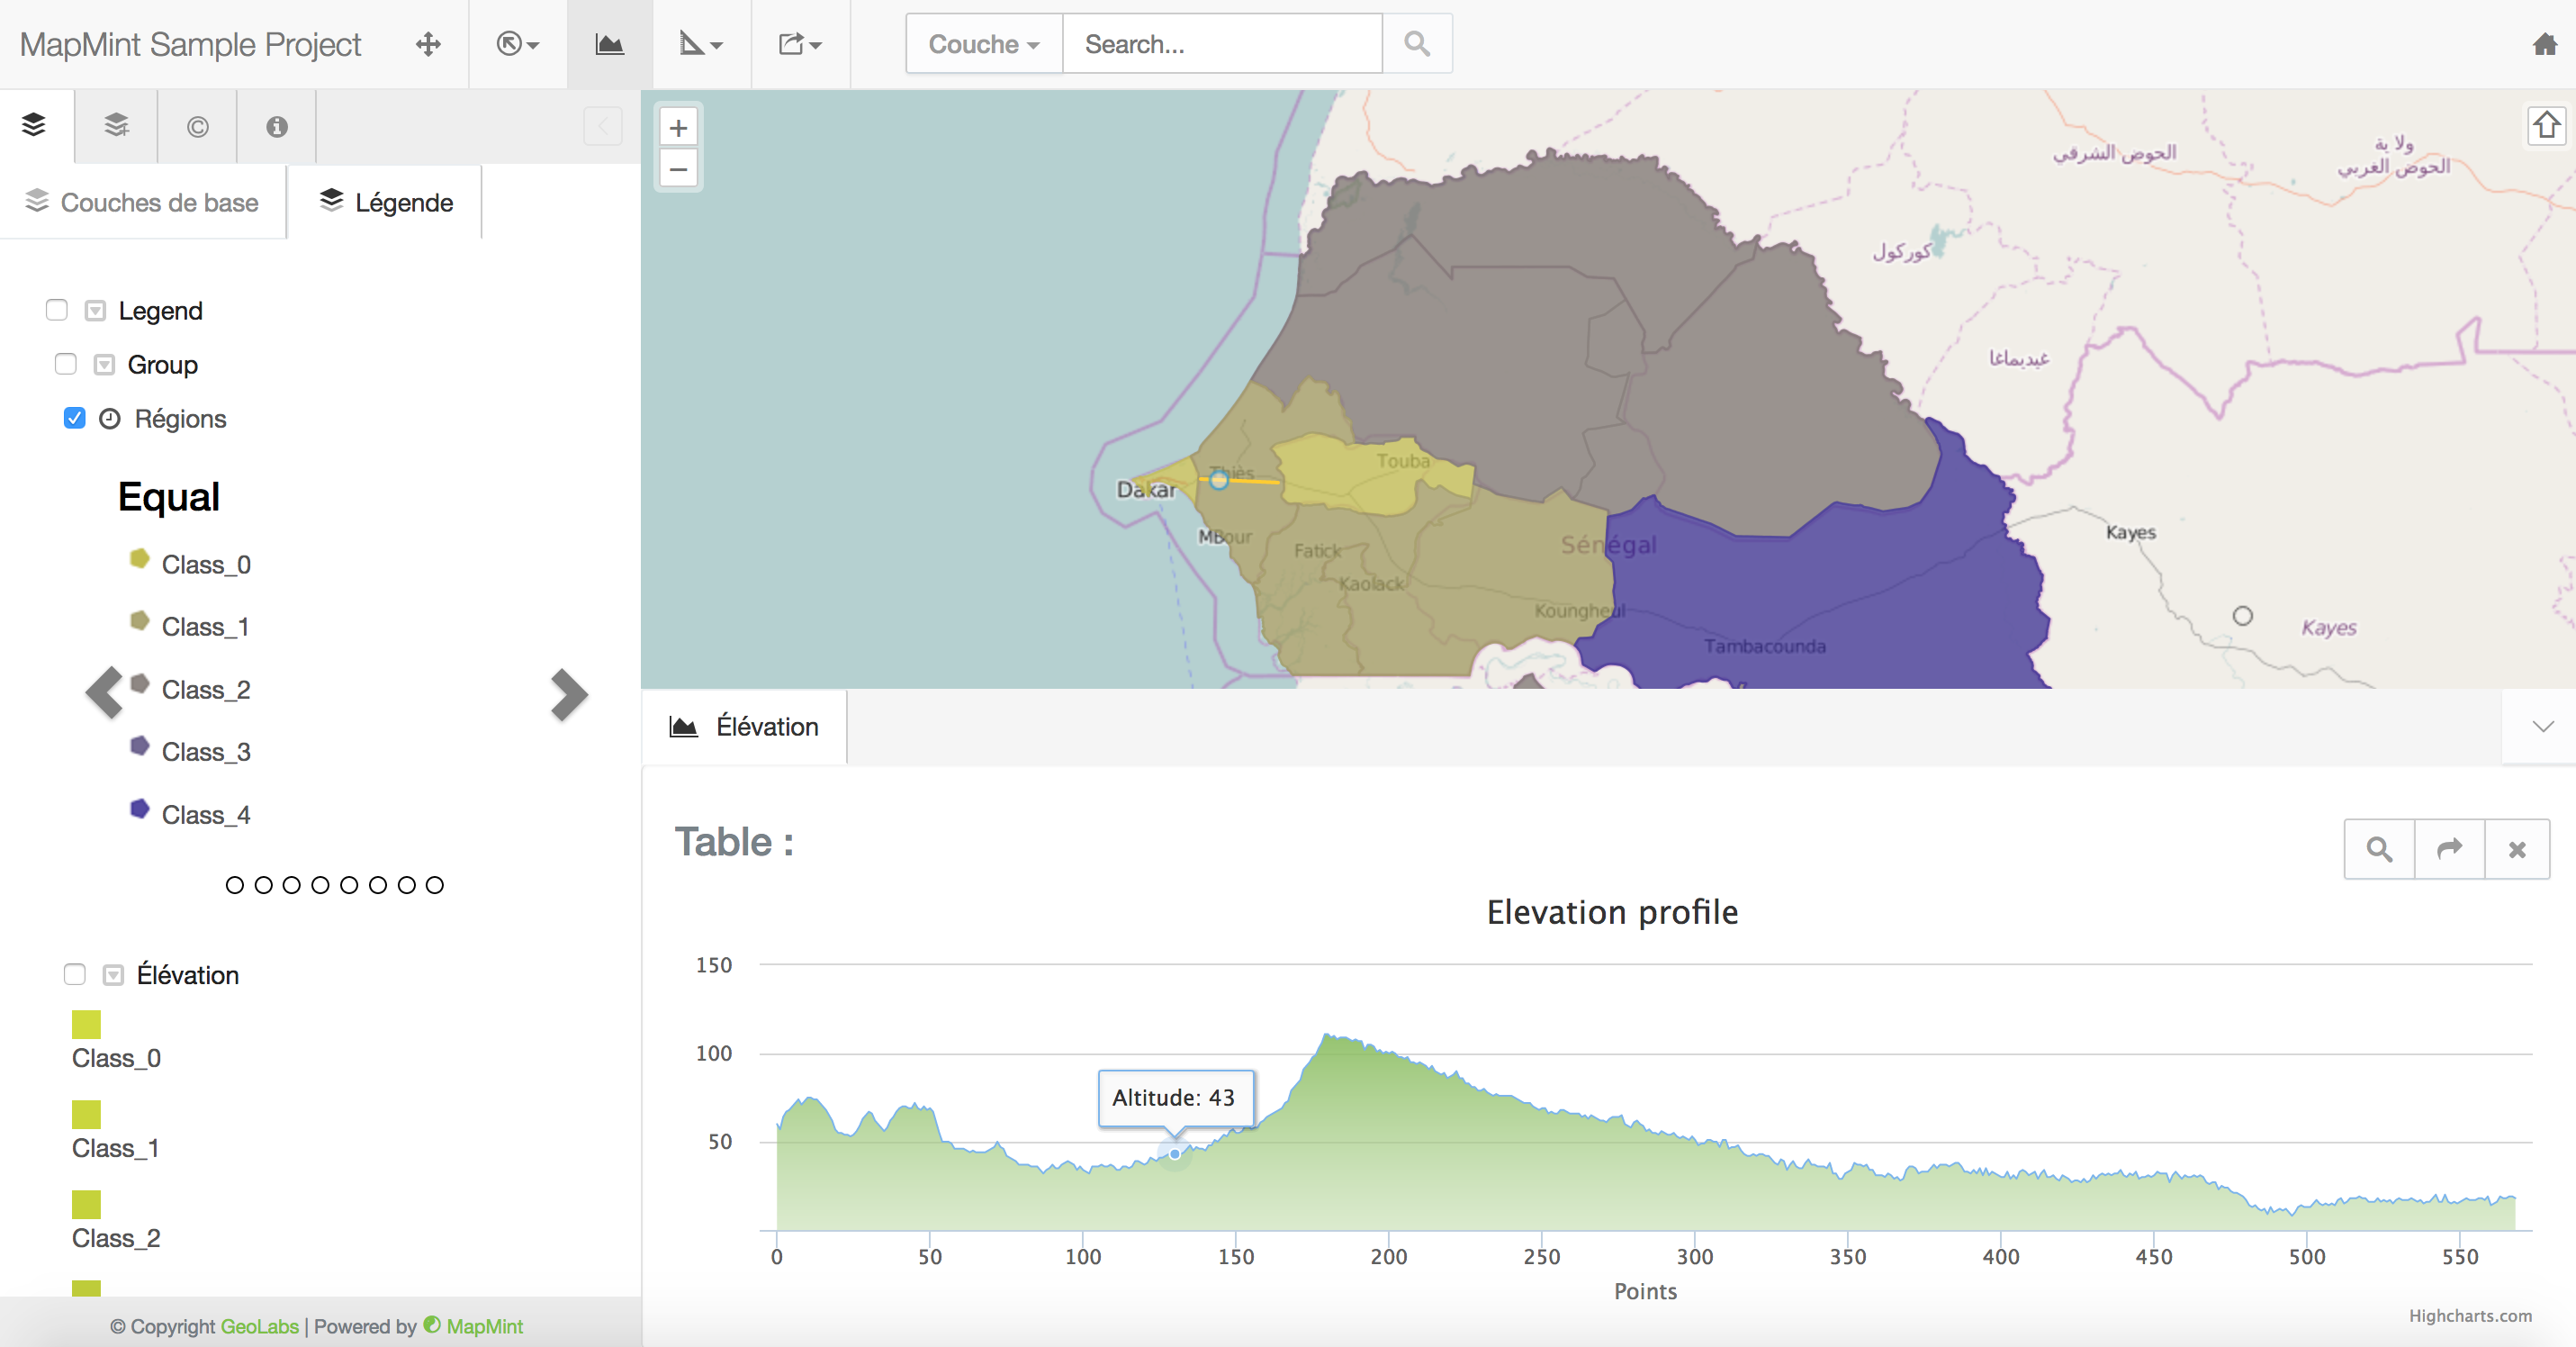Uncheck the Régions layer
Image resolution: width=2576 pixels, height=1347 pixels.
coord(74,418)
